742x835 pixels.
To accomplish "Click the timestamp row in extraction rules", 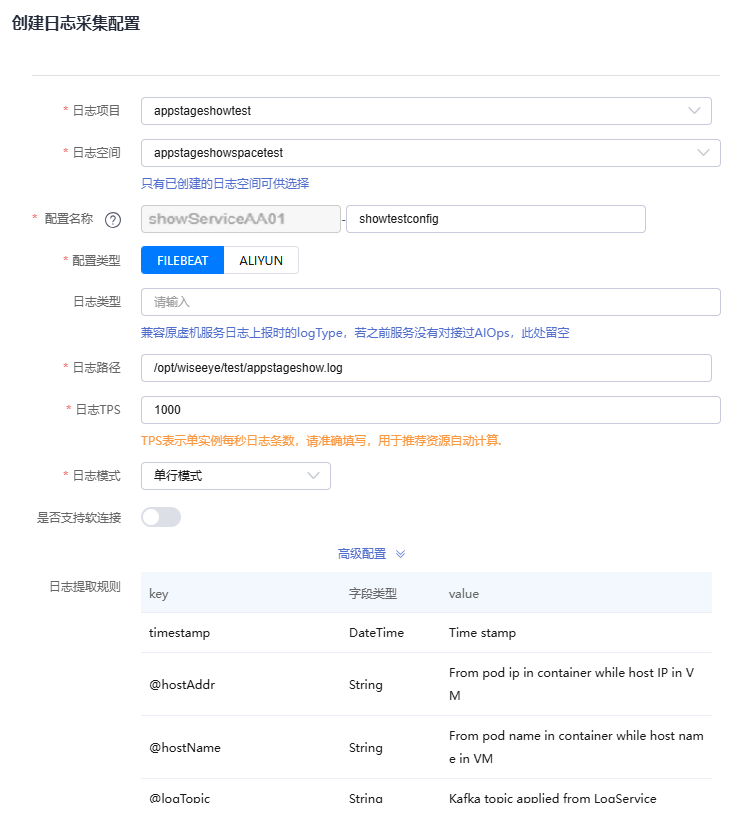I will [x=426, y=633].
